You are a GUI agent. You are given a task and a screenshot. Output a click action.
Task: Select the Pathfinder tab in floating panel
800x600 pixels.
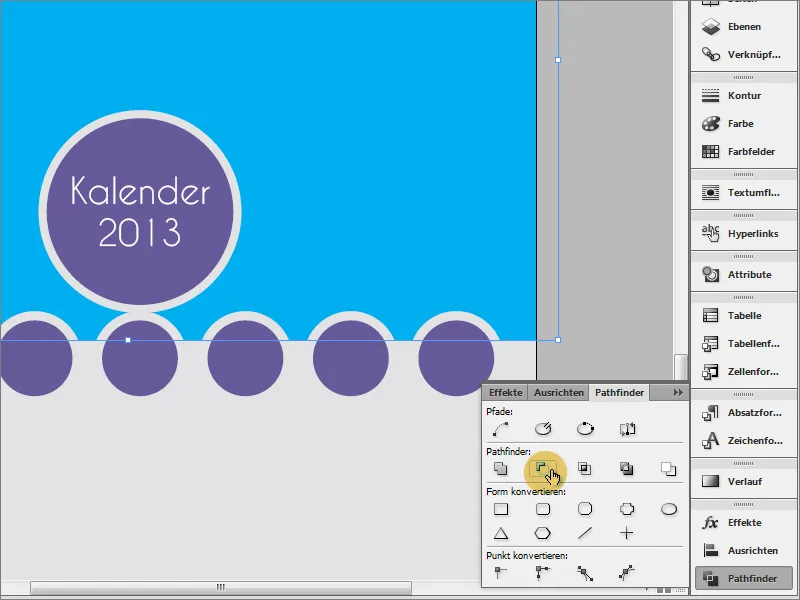tap(619, 392)
